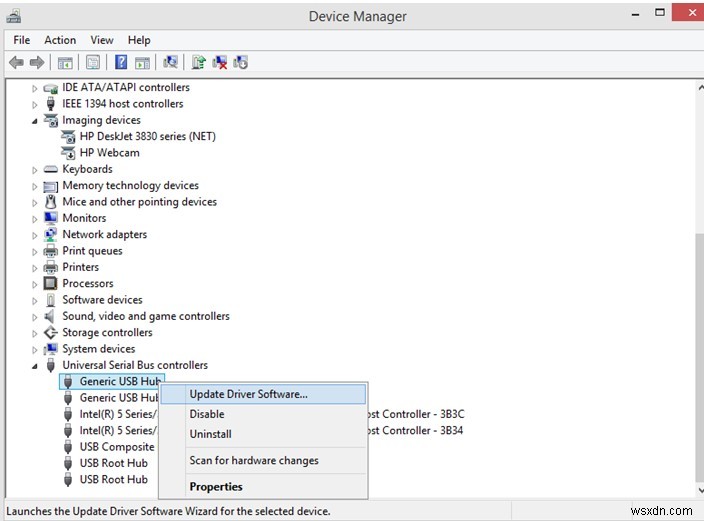
Task: Expand the IDE ATA/ATAPI controllers node
Action: pos(35,88)
